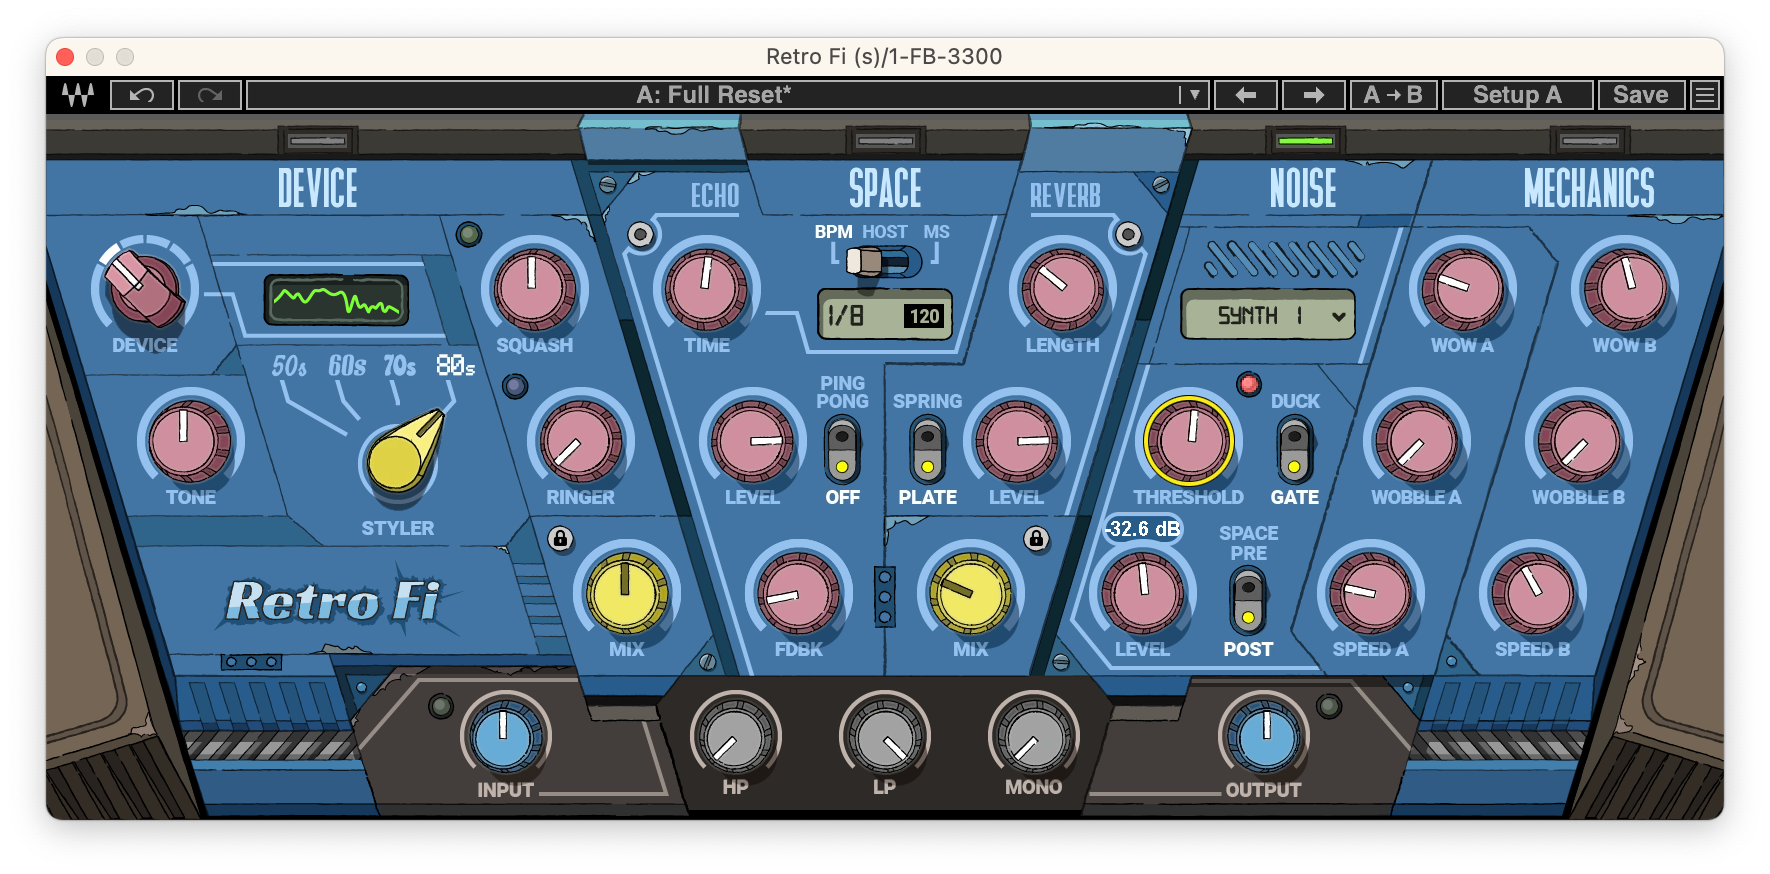Flip the Spring/Plate reverb switch
Image resolution: width=1770 pixels, height=874 pixels.
[927, 450]
